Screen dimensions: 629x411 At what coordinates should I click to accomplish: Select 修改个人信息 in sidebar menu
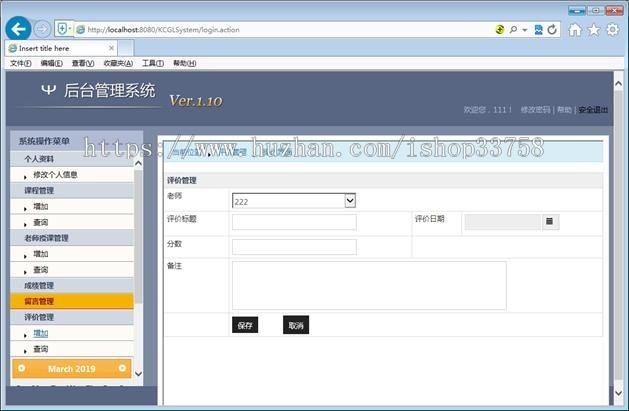pos(55,174)
